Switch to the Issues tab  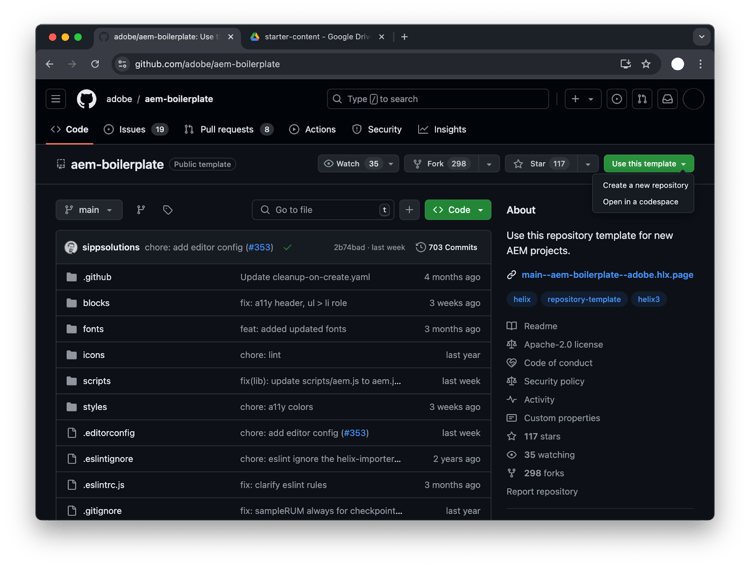tap(136, 130)
